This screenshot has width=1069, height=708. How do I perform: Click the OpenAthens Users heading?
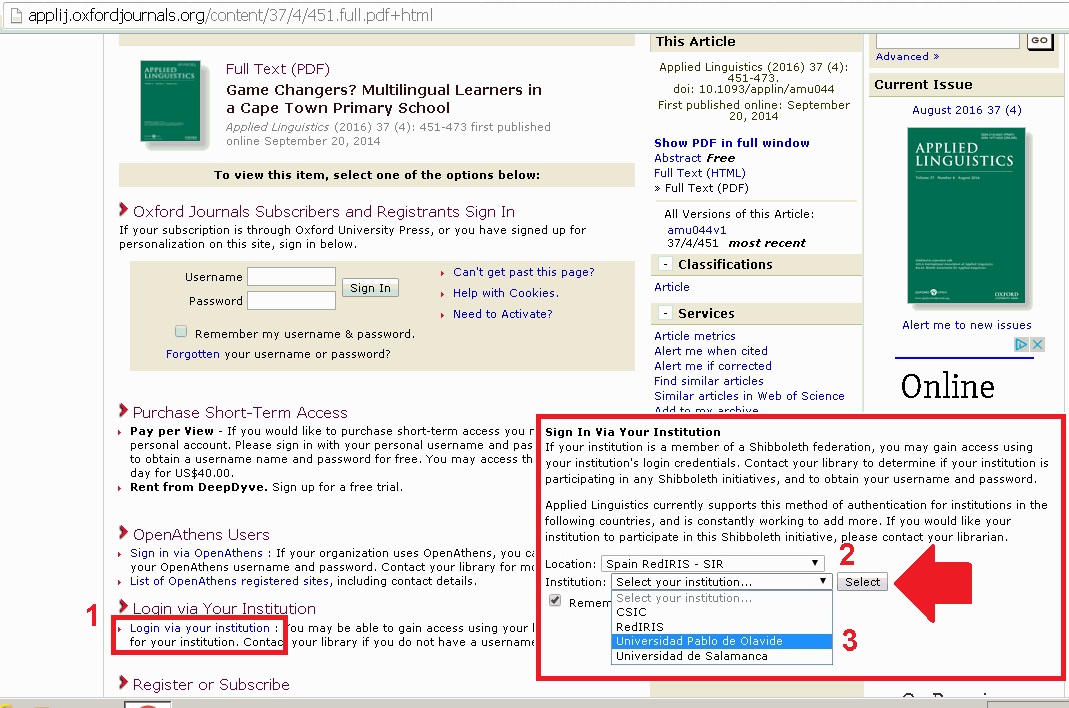(x=201, y=535)
